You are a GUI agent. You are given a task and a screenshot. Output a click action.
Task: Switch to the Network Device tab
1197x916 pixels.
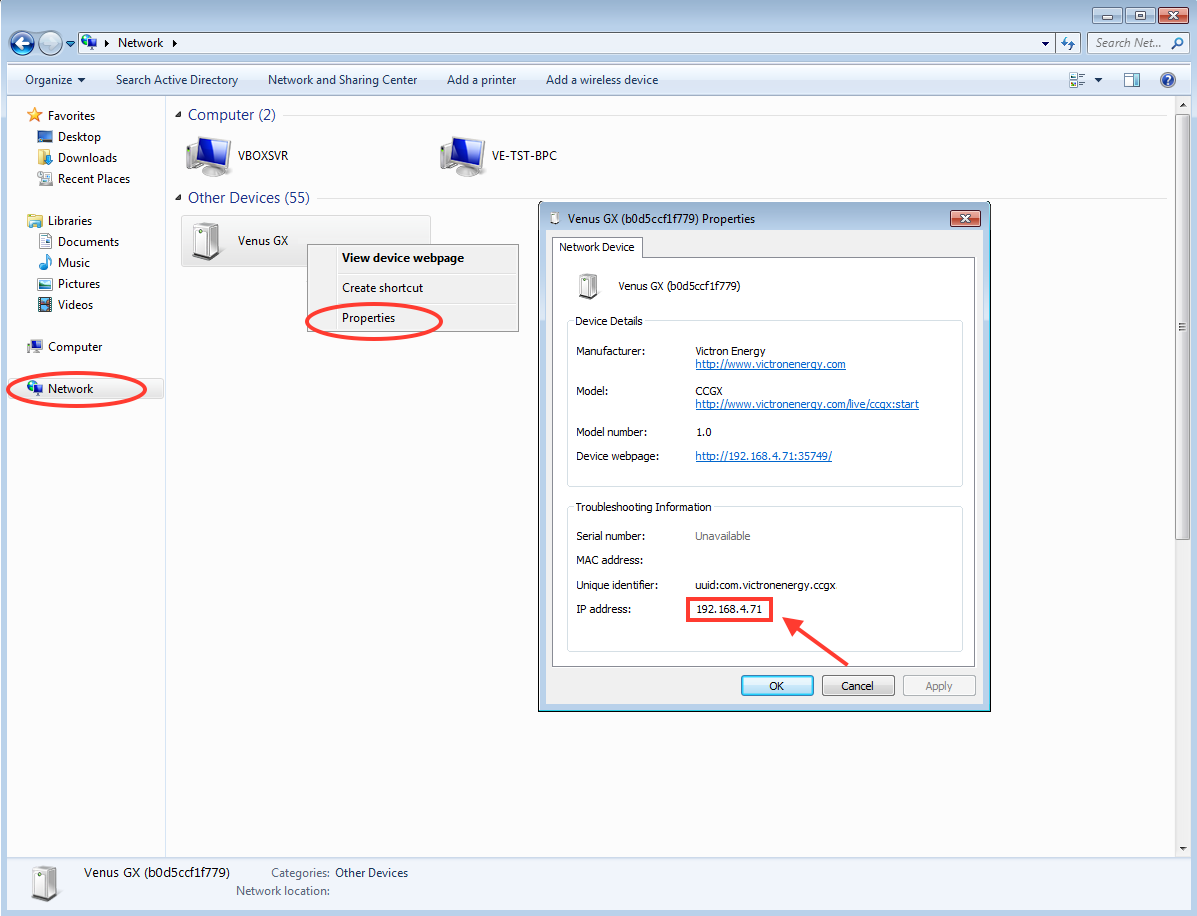pos(597,247)
